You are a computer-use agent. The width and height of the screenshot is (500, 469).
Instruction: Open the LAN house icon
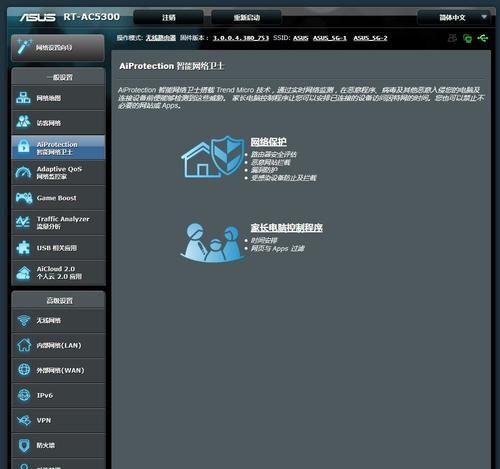pyautogui.click(x=24, y=345)
